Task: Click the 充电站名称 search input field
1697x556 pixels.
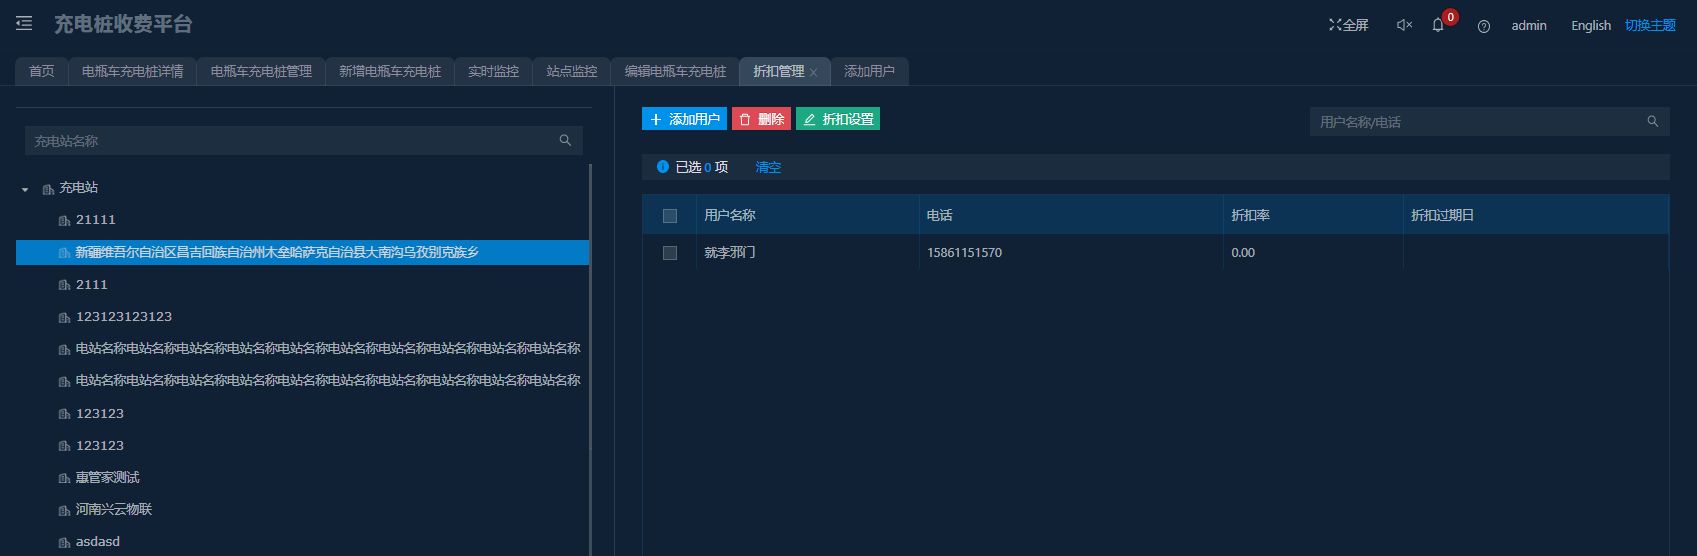Action: point(290,141)
